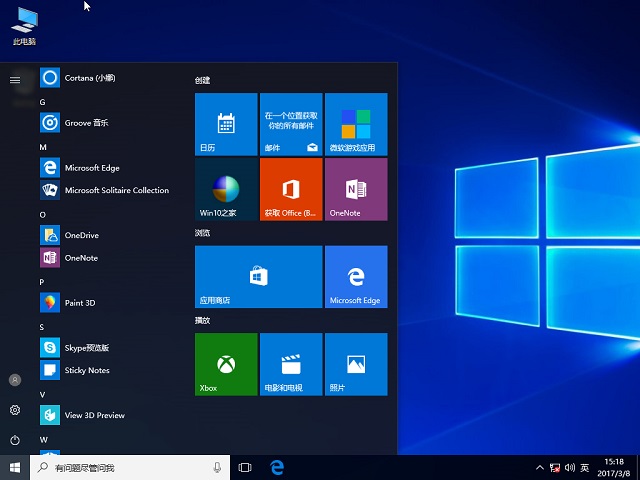This screenshot has width=640, height=480.
Task: Click the Store tile
Action: (x=258, y=277)
